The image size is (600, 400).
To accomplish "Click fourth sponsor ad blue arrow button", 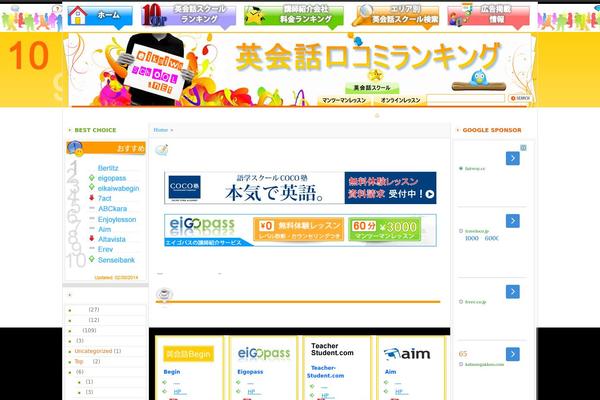I will (513, 354).
